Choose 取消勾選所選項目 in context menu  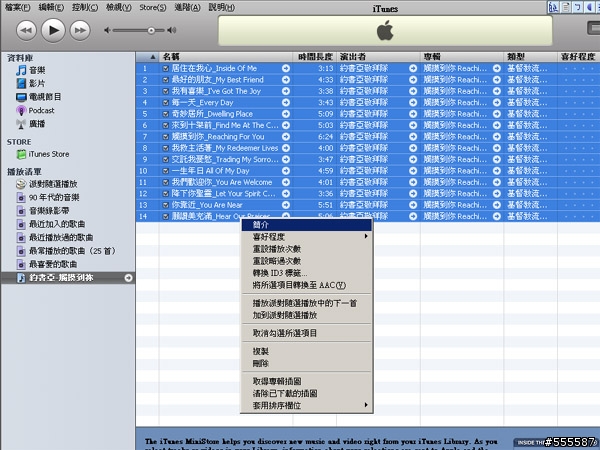coord(307,333)
